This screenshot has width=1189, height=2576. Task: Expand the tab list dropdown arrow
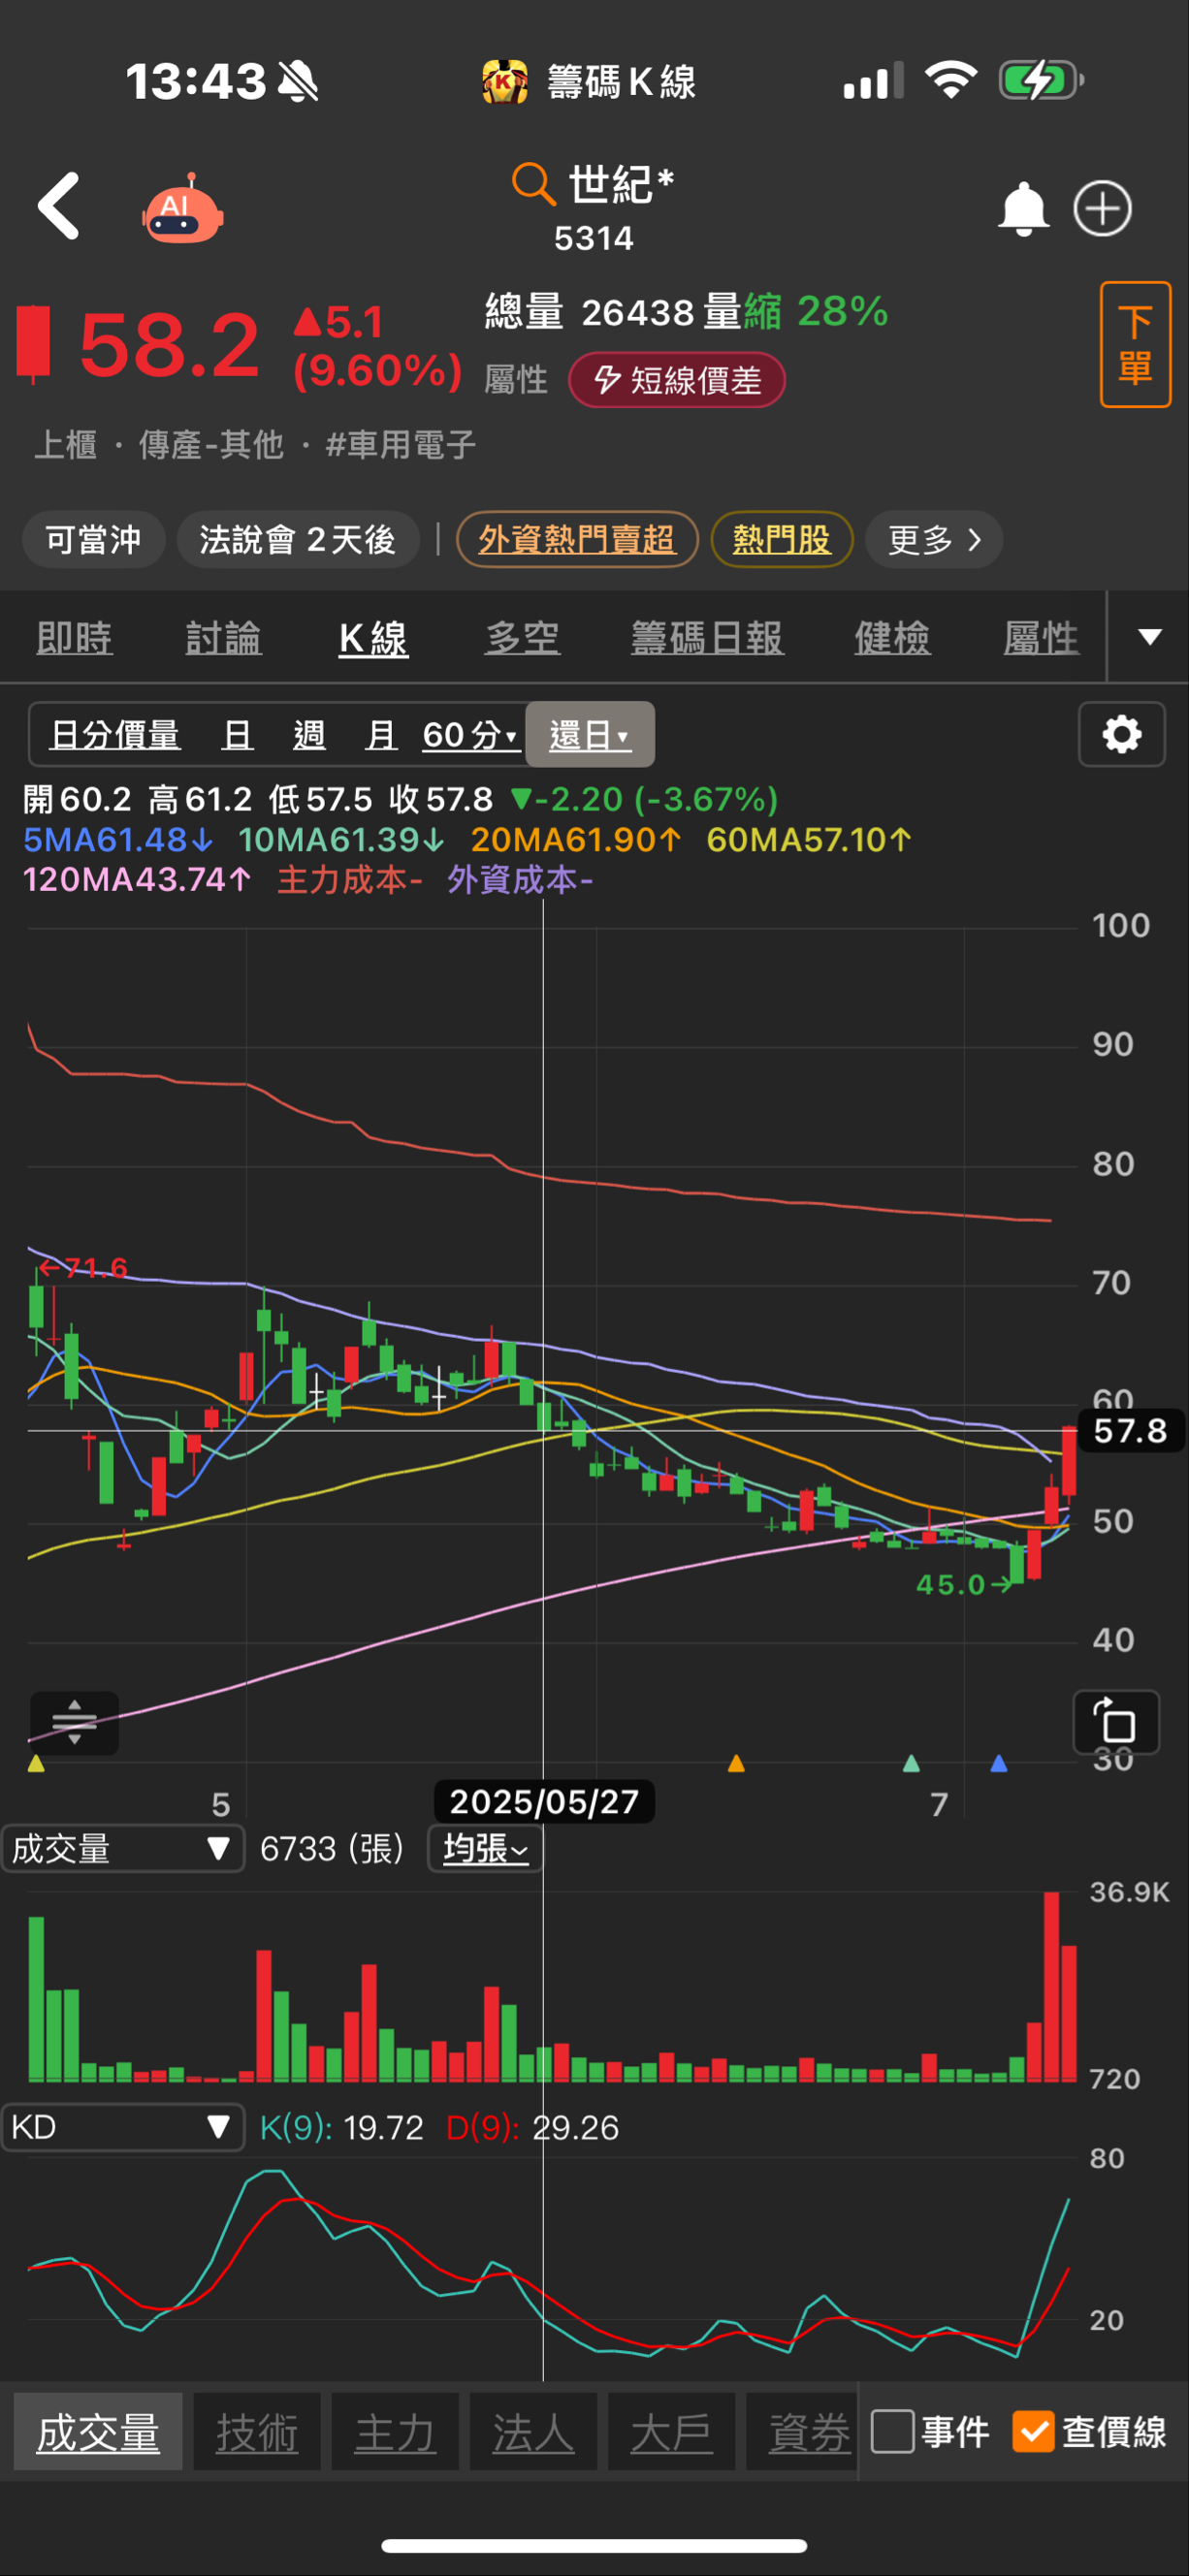click(1149, 637)
